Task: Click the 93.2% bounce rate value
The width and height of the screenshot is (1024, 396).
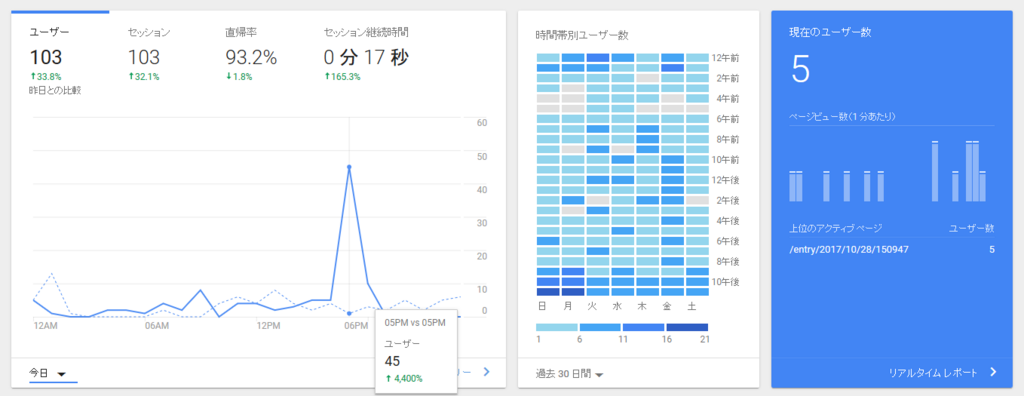Action: (x=251, y=58)
